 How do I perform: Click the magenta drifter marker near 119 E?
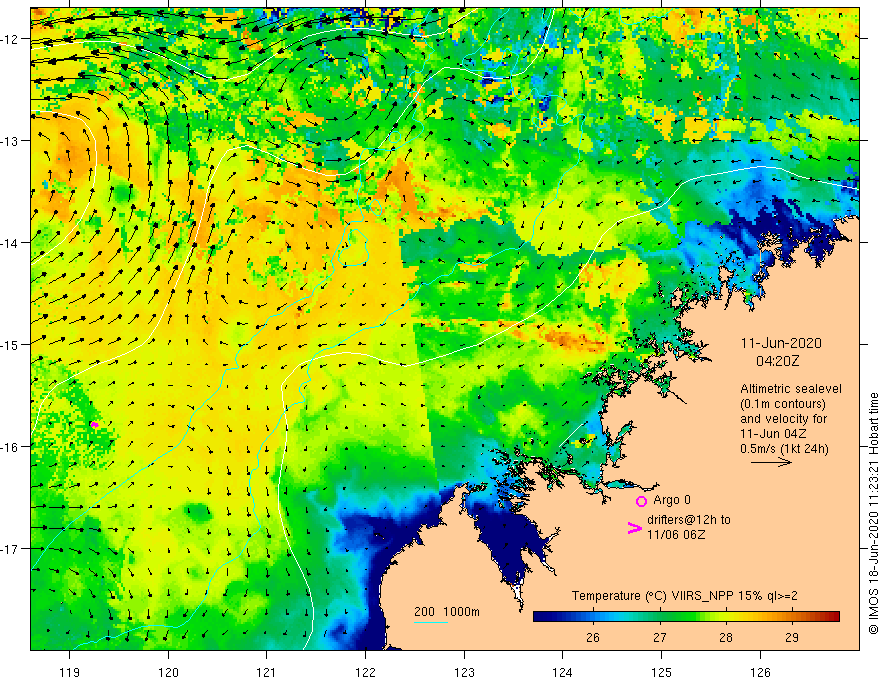pos(94,425)
